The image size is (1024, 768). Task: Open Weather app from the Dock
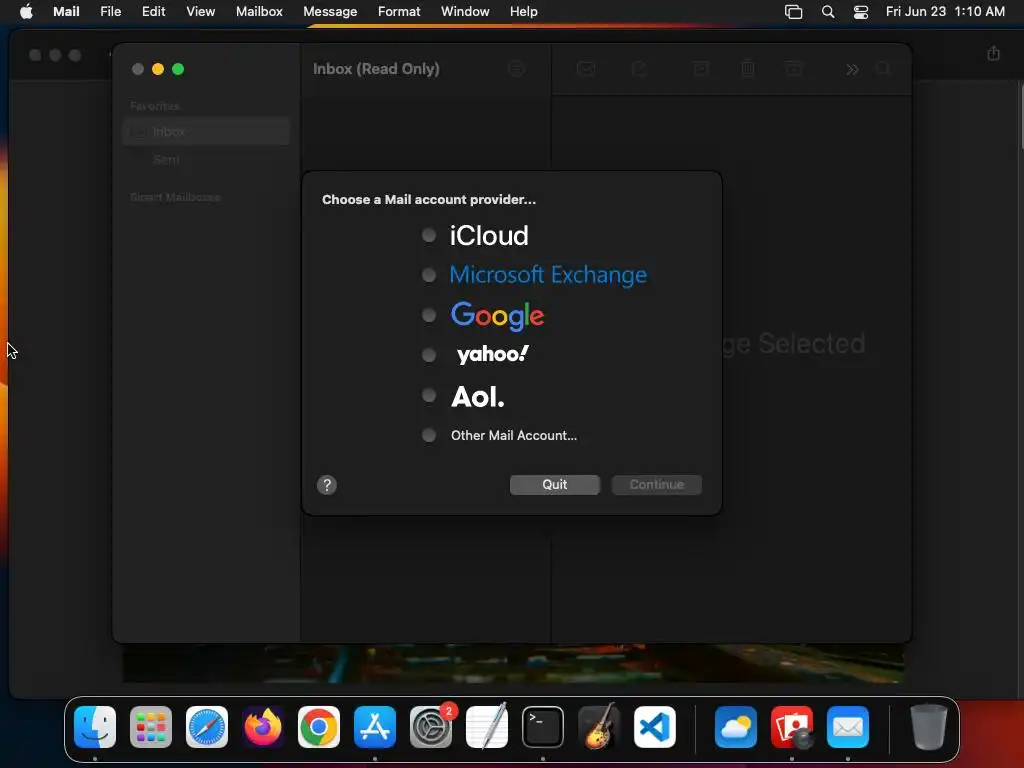[736, 727]
